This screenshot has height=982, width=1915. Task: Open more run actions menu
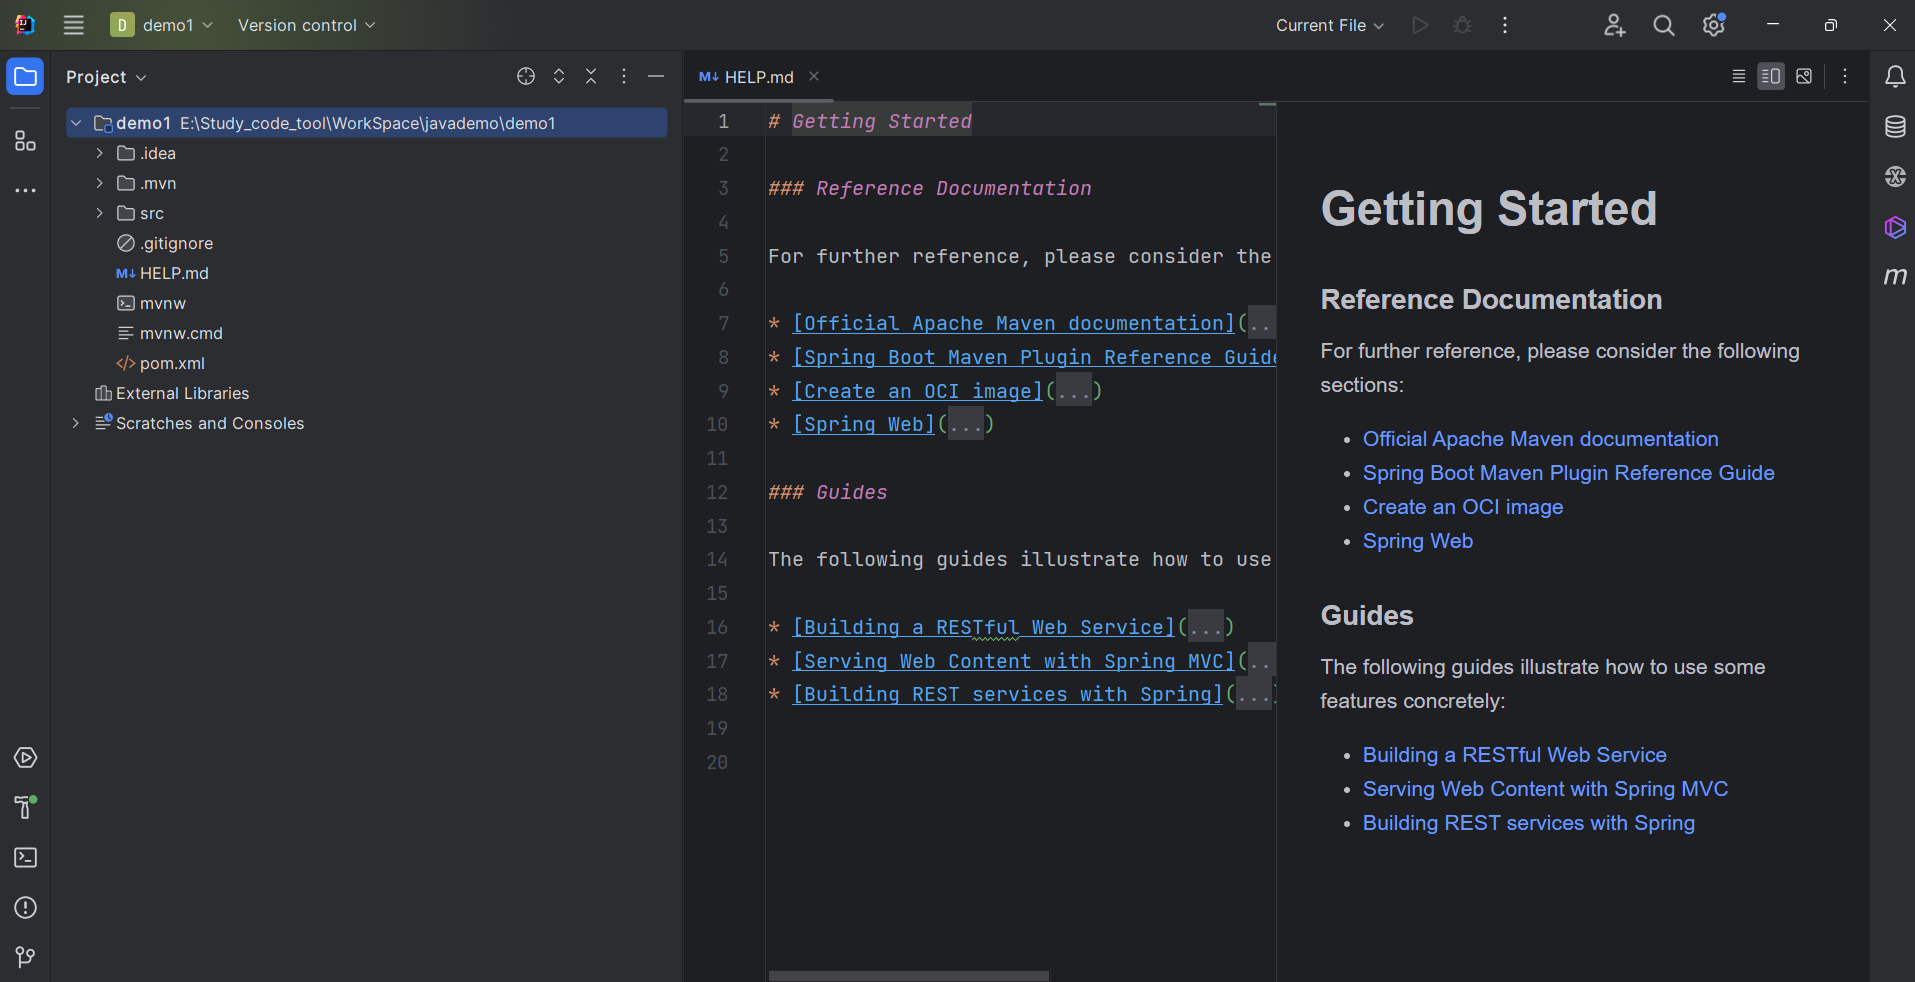1505,25
